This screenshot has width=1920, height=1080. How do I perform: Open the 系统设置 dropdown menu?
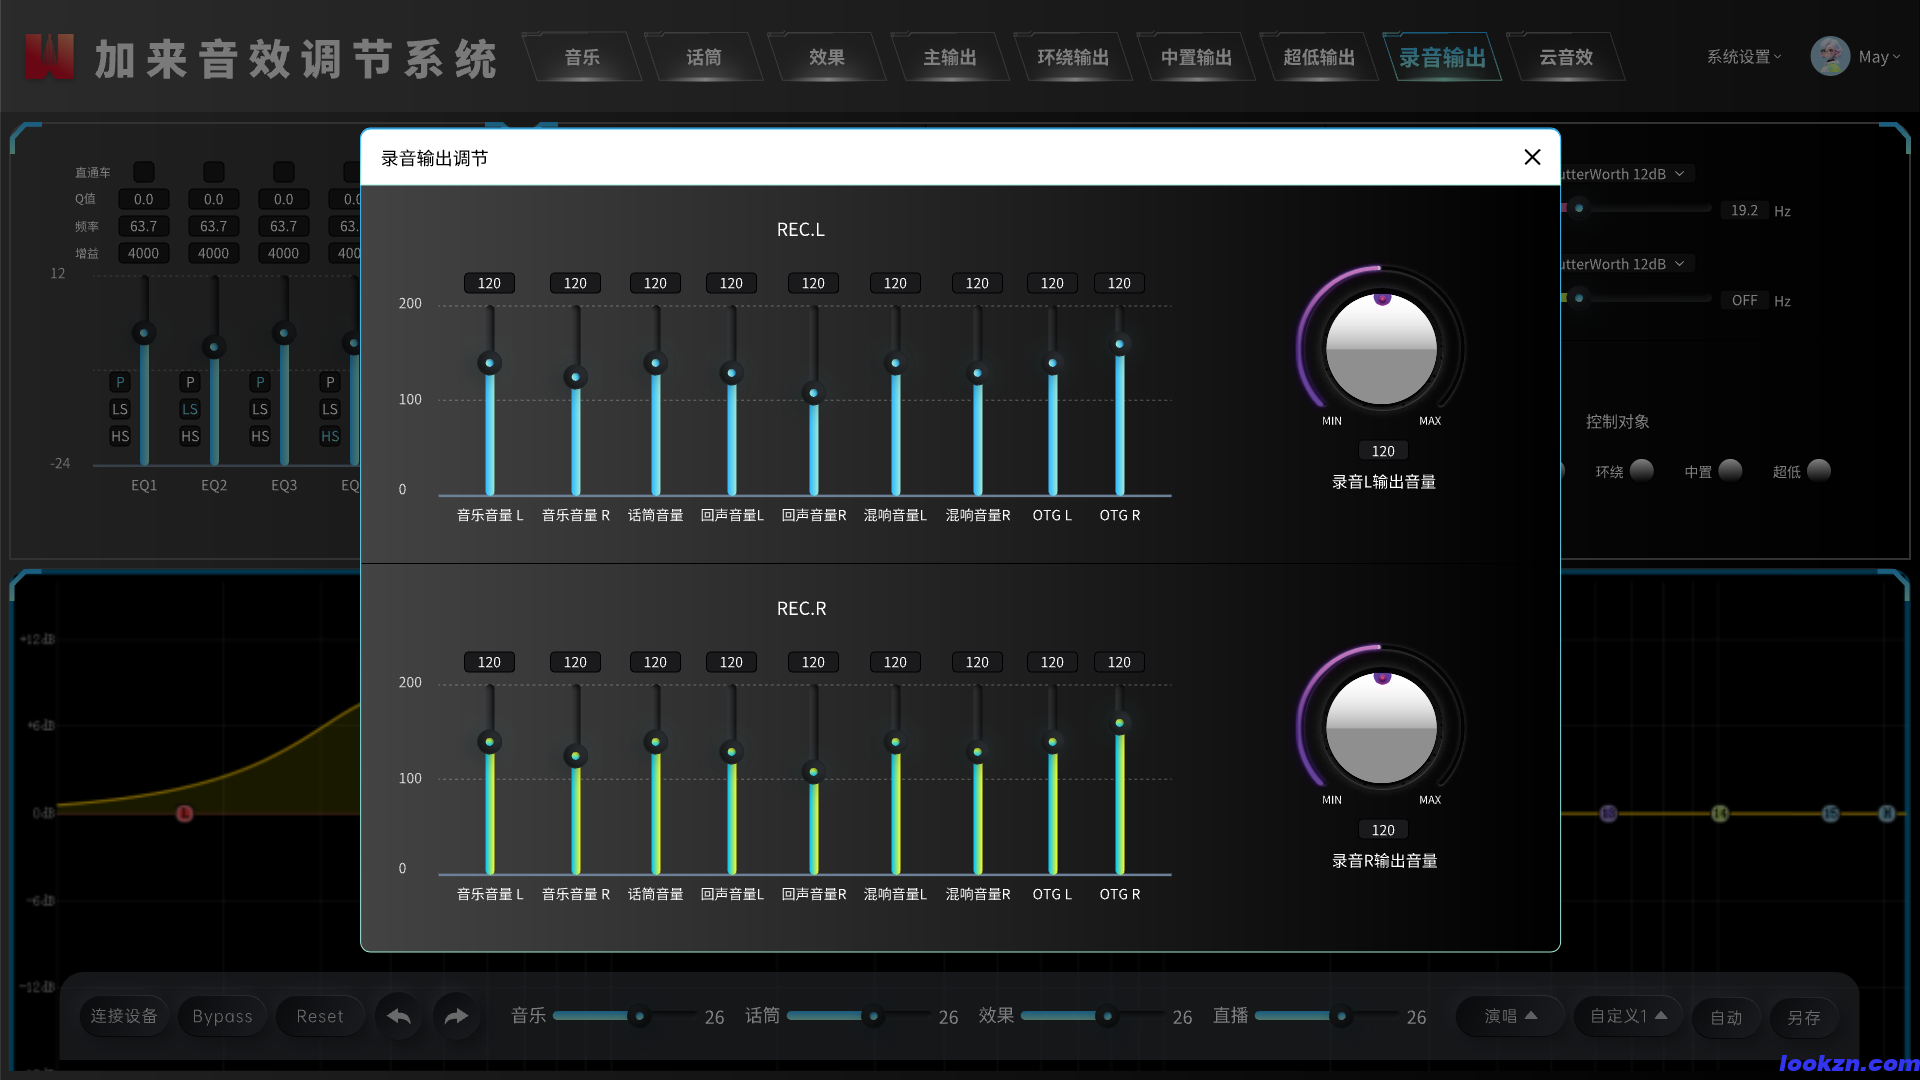click(1741, 56)
